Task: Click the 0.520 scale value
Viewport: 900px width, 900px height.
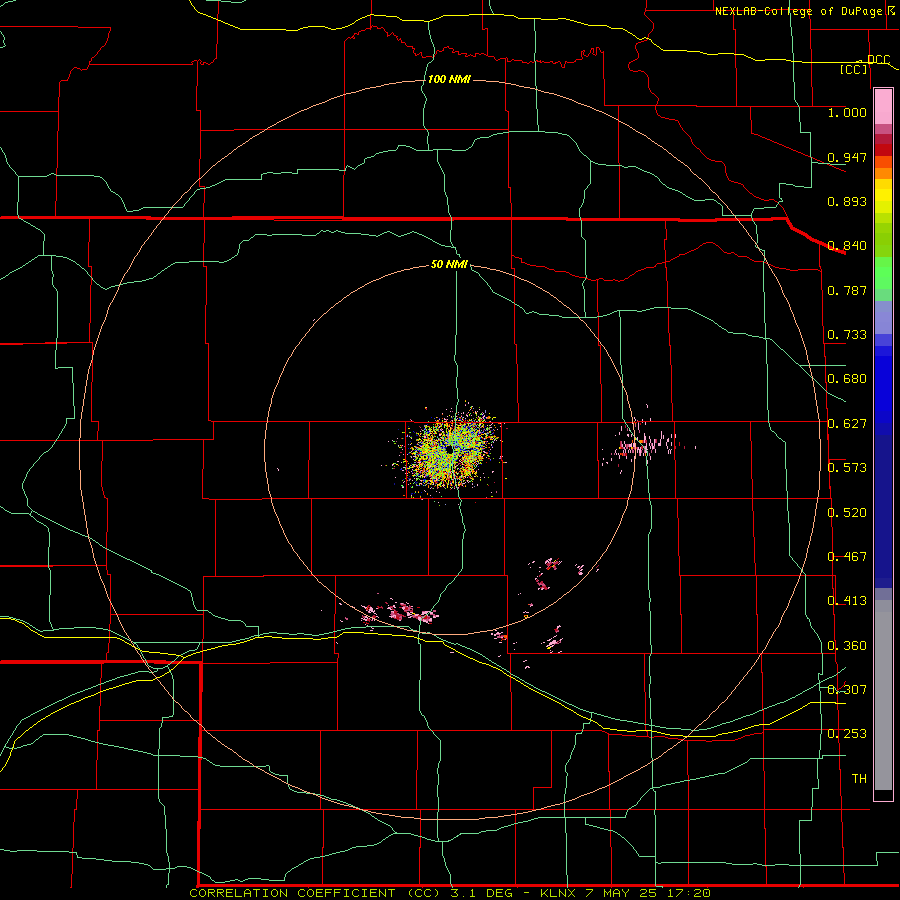Action: pyautogui.click(x=847, y=512)
